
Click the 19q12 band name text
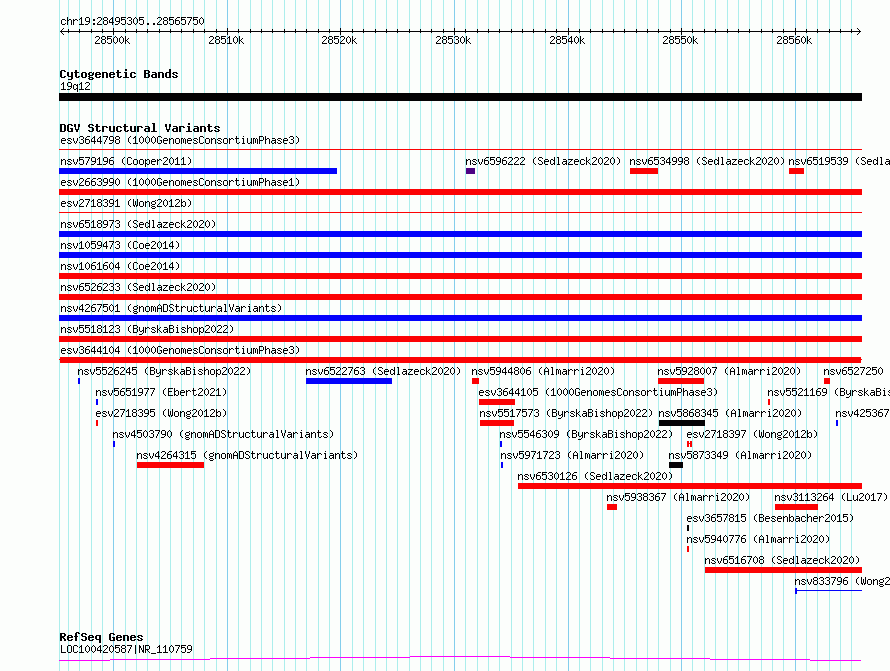point(75,86)
